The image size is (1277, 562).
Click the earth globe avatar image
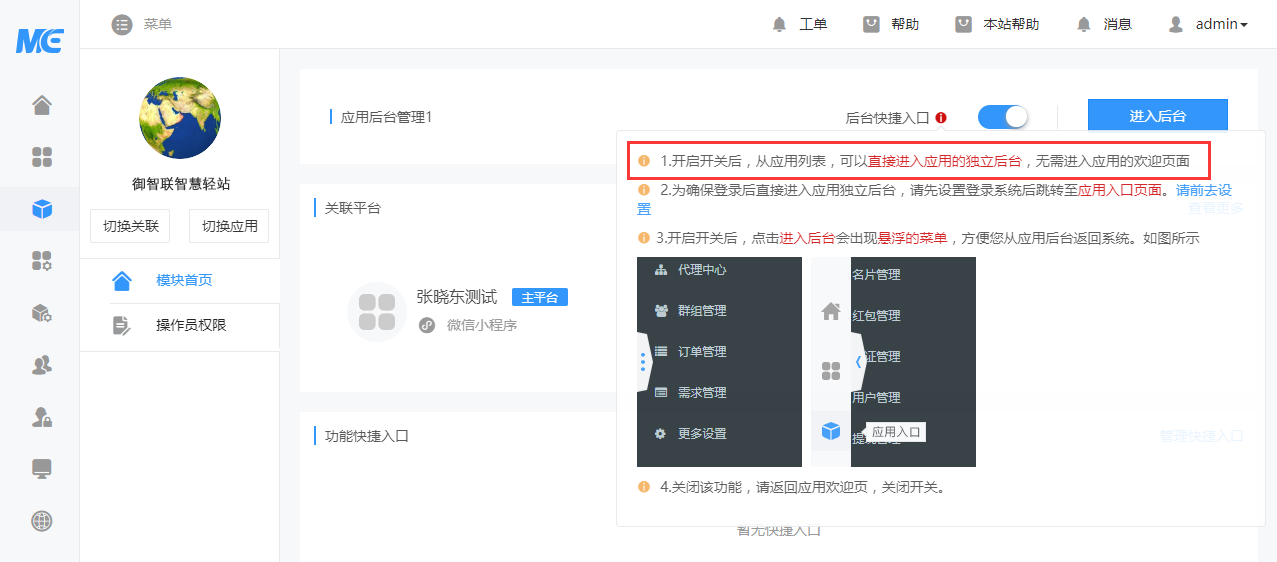point(180,118)
